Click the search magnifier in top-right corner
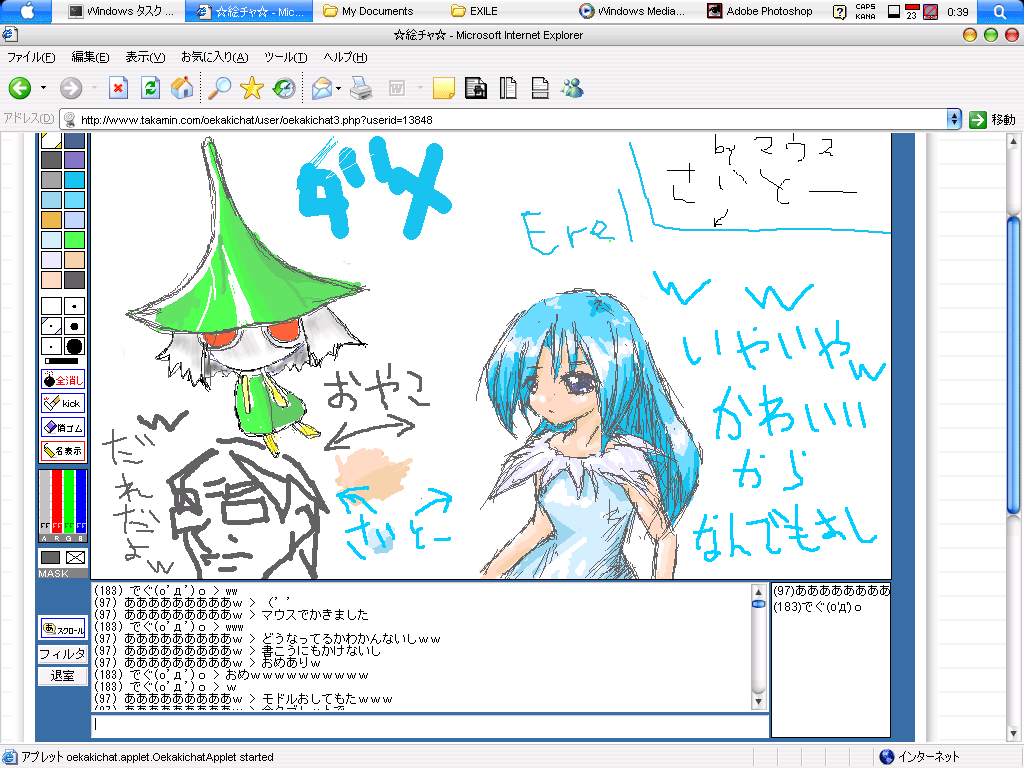 (1000, 11)
